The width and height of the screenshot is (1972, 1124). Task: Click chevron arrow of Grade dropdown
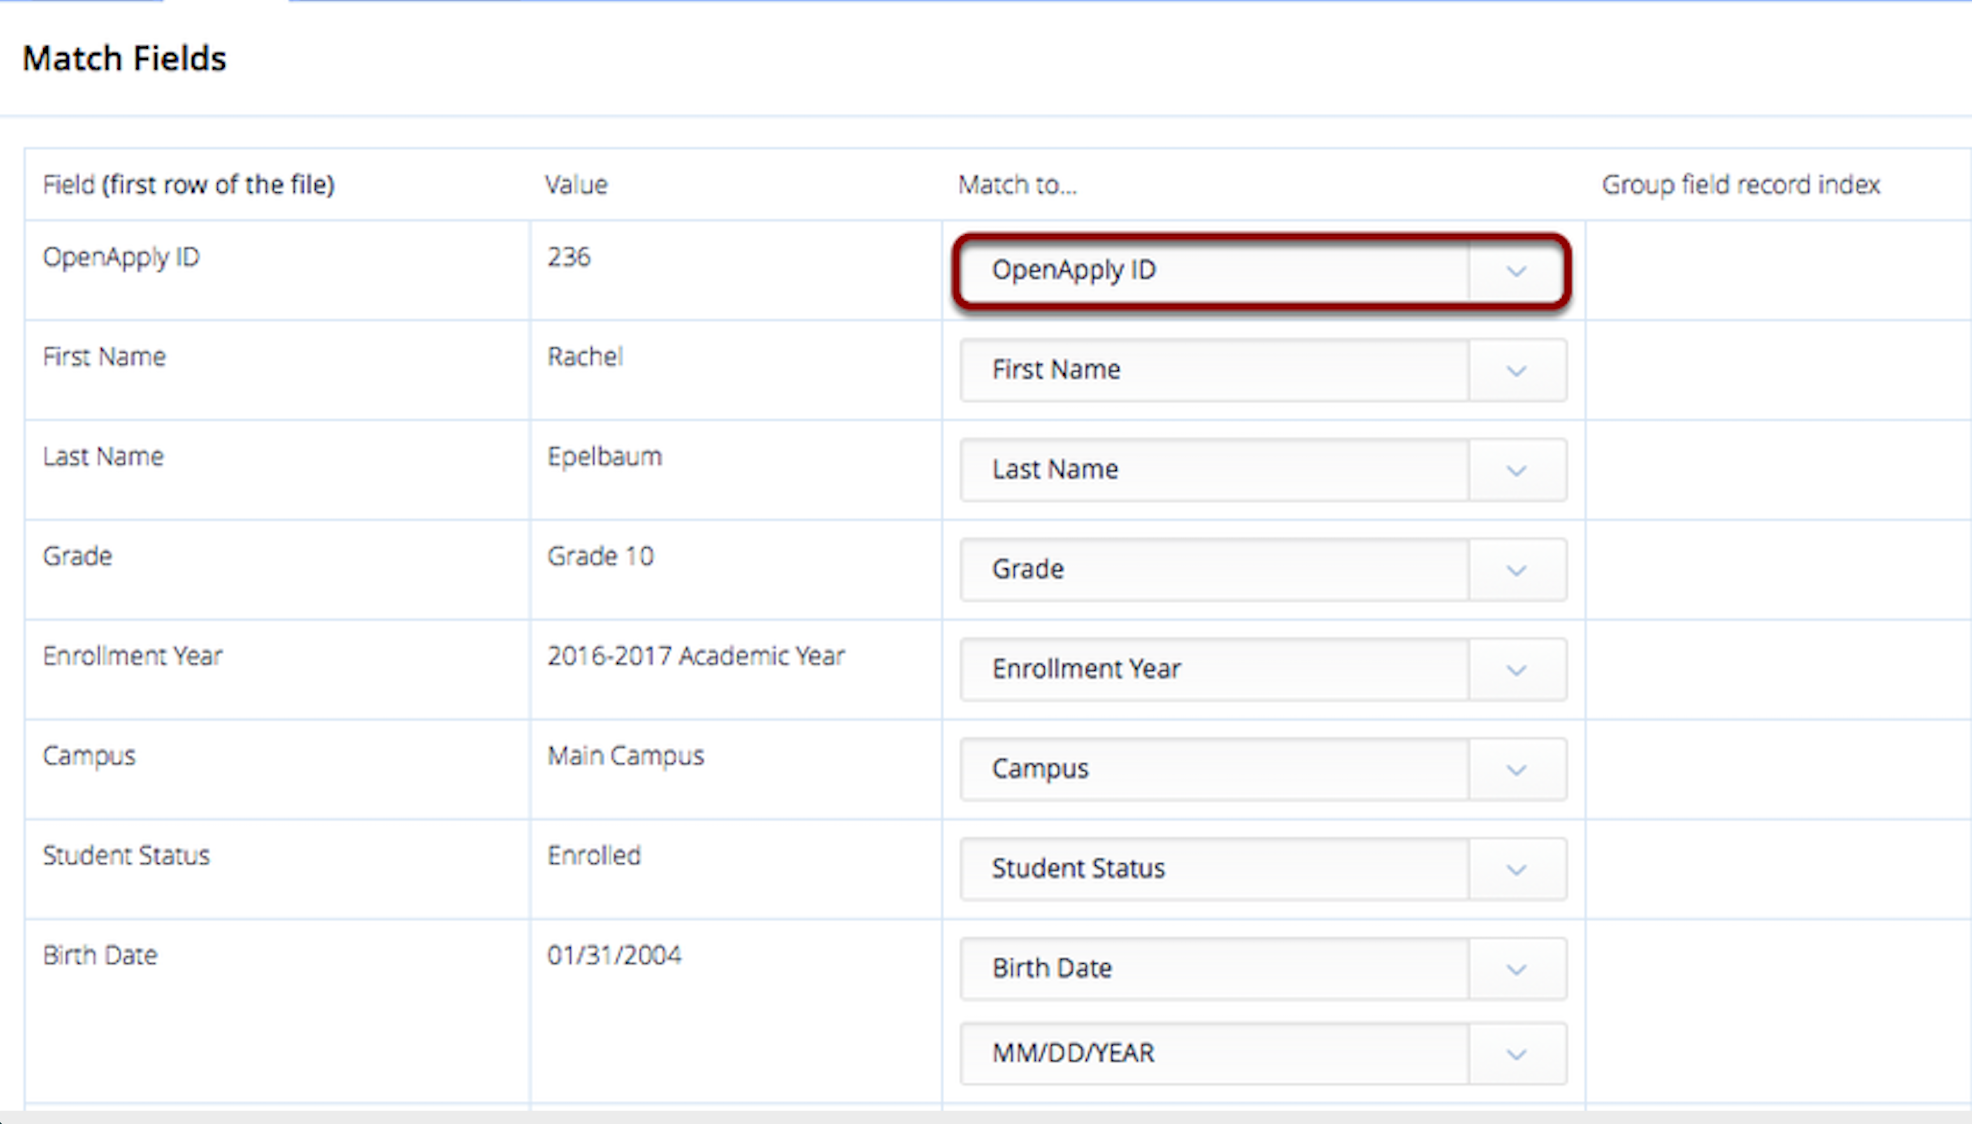(x=1516, y=570)
